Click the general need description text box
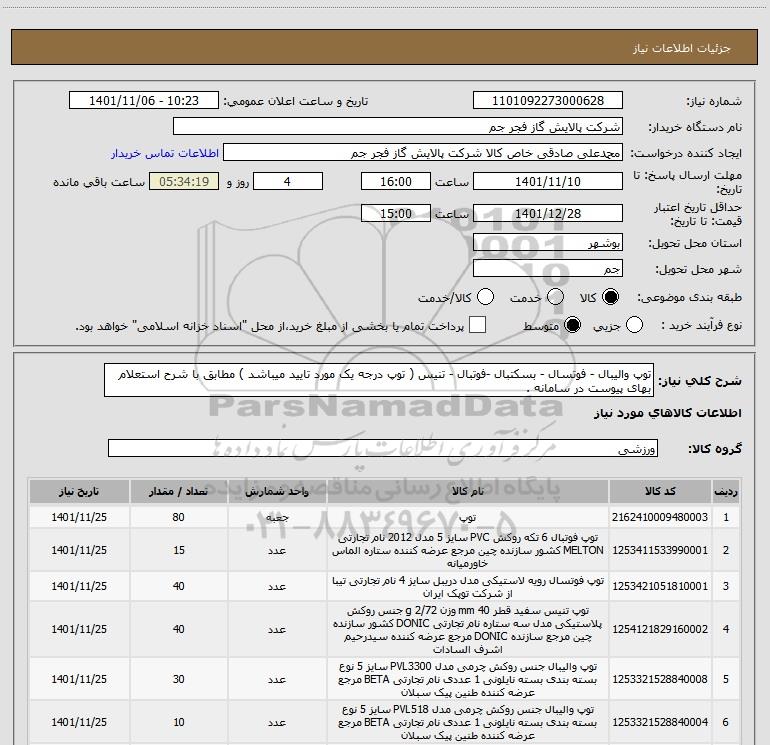This screenshot has width=770, height=745. pyautogui.click(x=379, y=380)
